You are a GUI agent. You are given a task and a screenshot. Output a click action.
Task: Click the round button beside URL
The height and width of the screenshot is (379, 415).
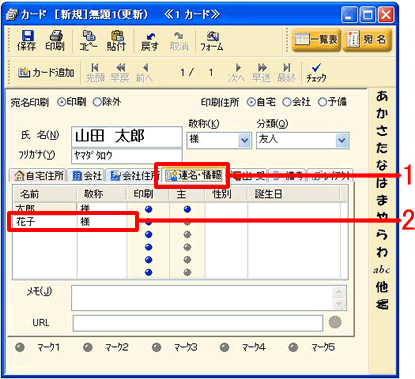tap(335, 322)
